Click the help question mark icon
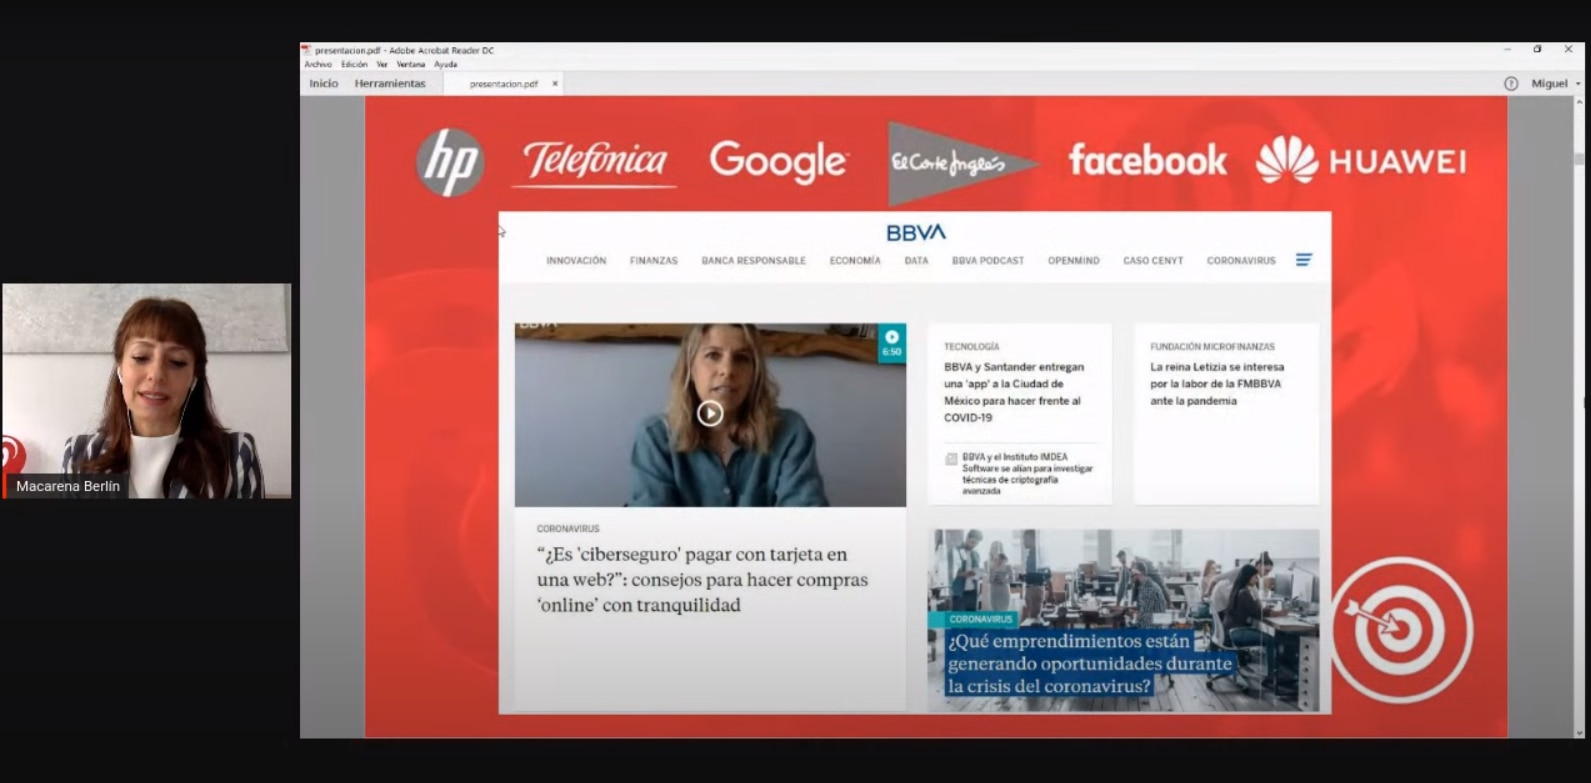This screenshot has width=1591, height=783. point(1511,84)
